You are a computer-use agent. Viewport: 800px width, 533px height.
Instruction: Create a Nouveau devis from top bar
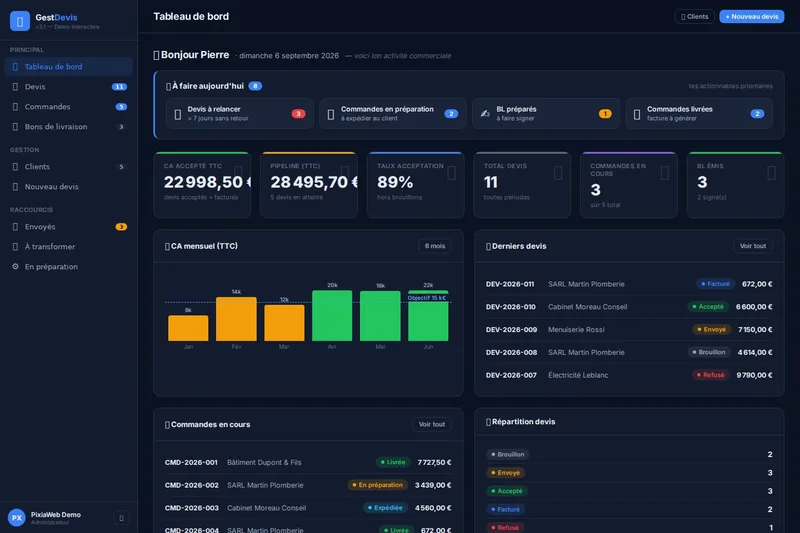tap(752, 16)
